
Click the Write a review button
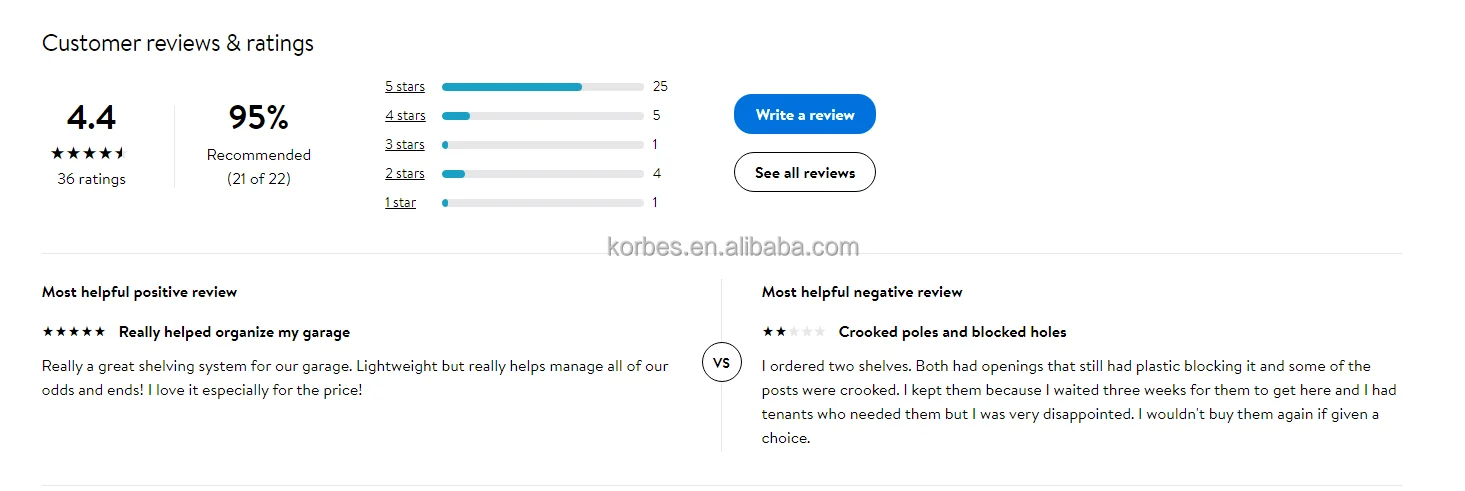click(804, 115)
